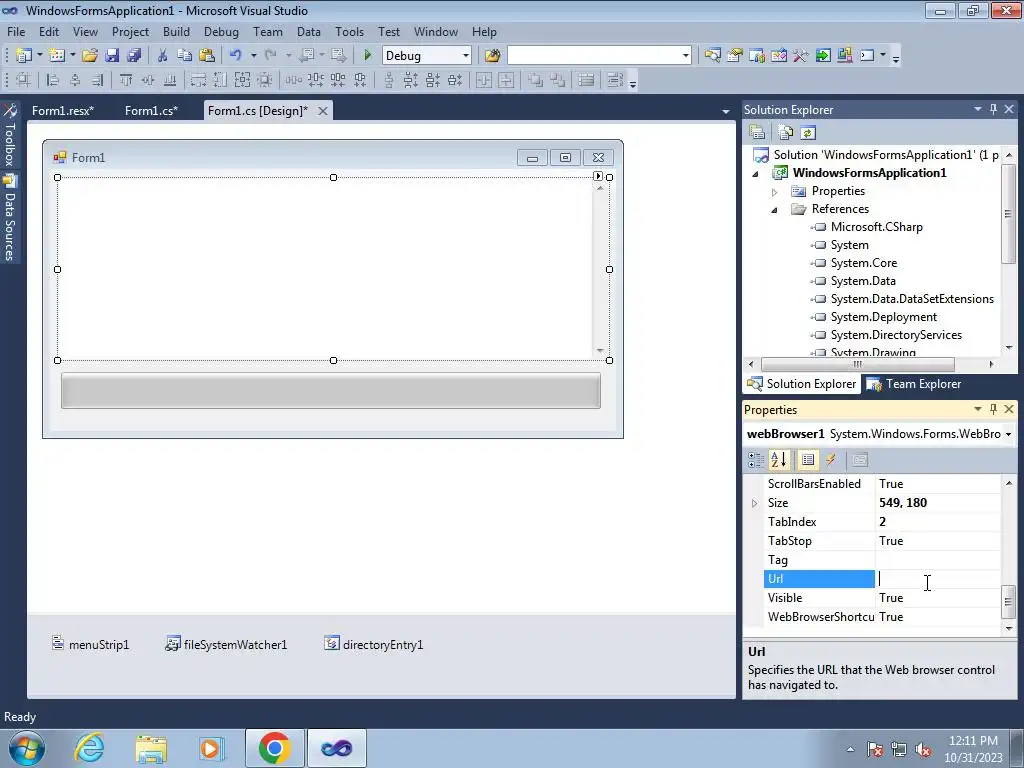1024x768 pixels.
Task: Open Internet Explorer from the taskbar
Action: tap(89, 748)
